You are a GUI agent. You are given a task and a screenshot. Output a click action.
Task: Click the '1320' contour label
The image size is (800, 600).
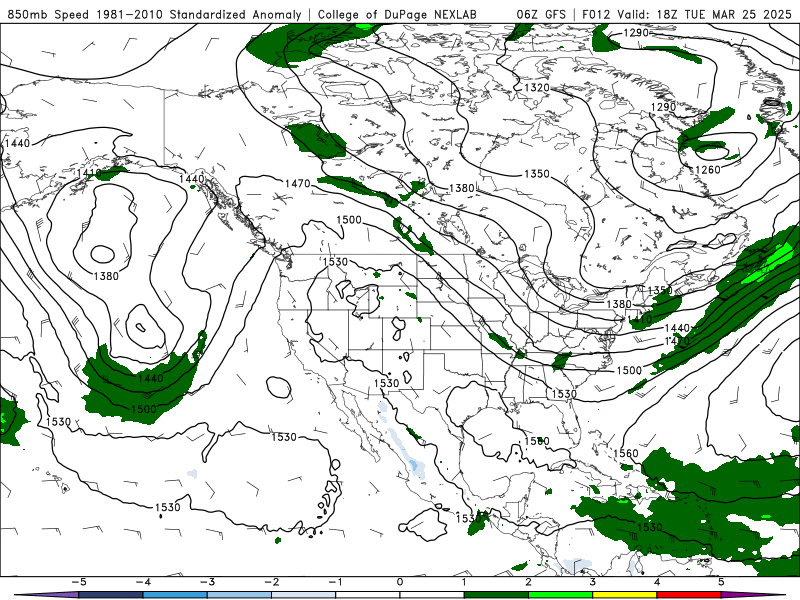coord(537,87)
